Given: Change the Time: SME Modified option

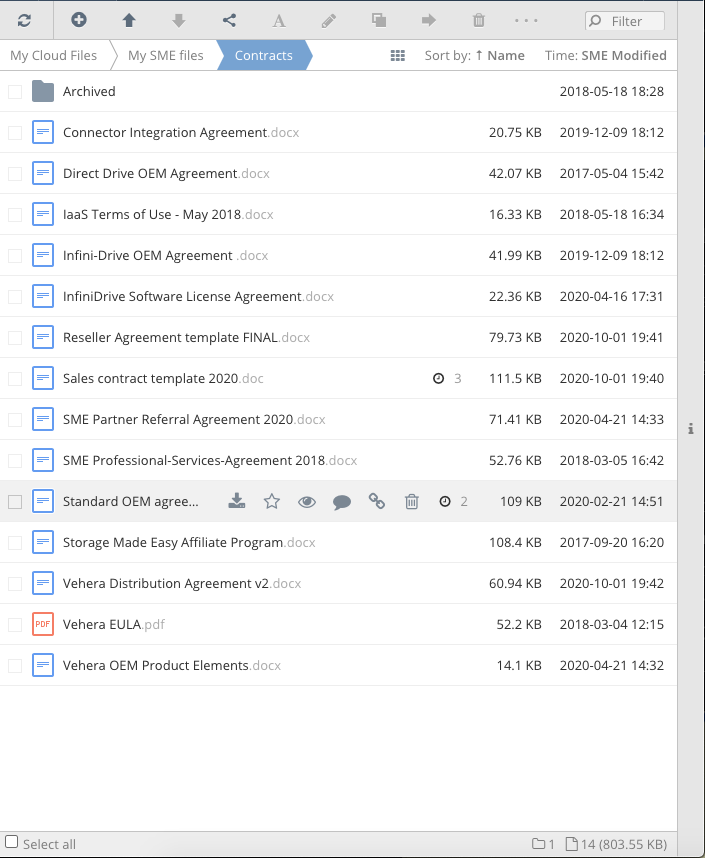Looking at the screenshot, I should (605, 56).
